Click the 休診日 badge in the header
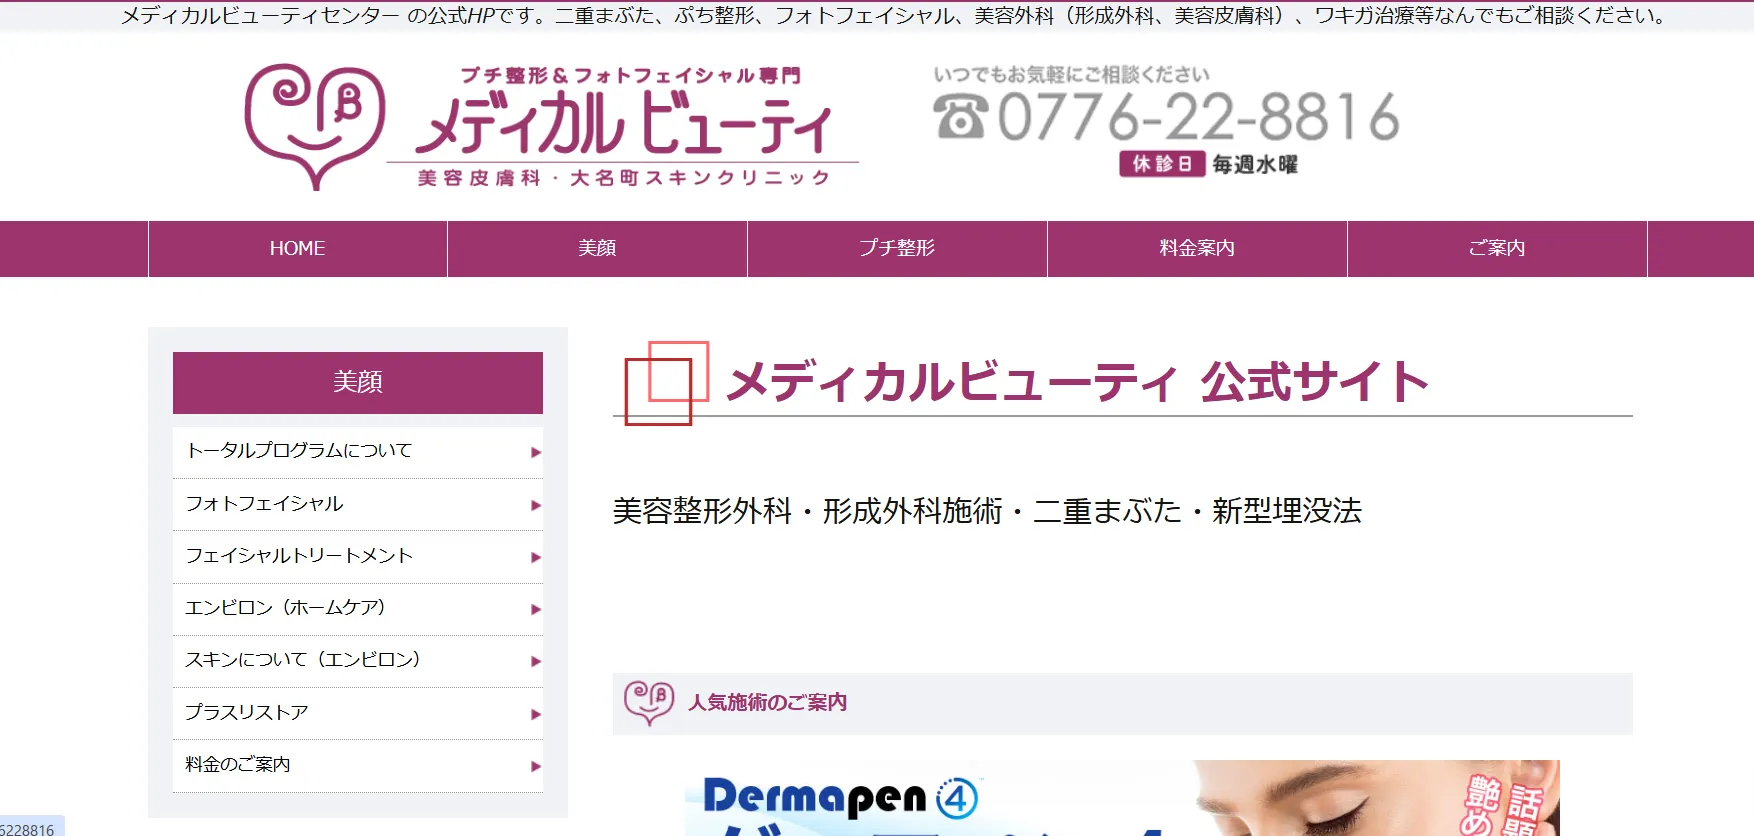The height and width of the screenshot is (836, 1754). click(x=1161, y=164)
